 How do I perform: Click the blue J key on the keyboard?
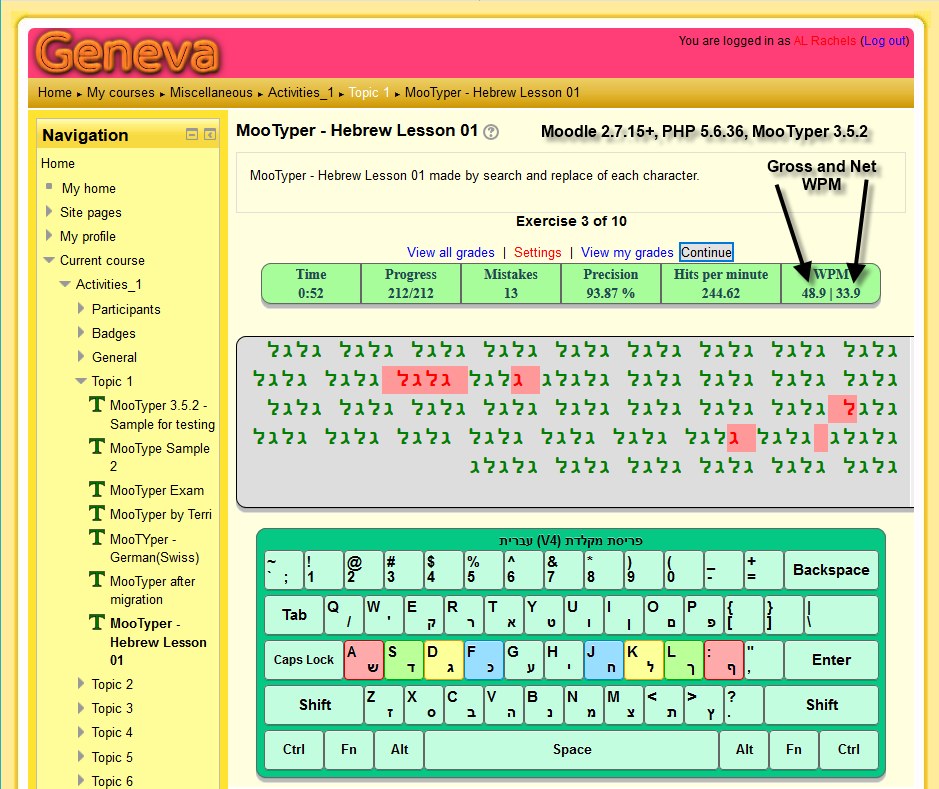click(604, 660)
